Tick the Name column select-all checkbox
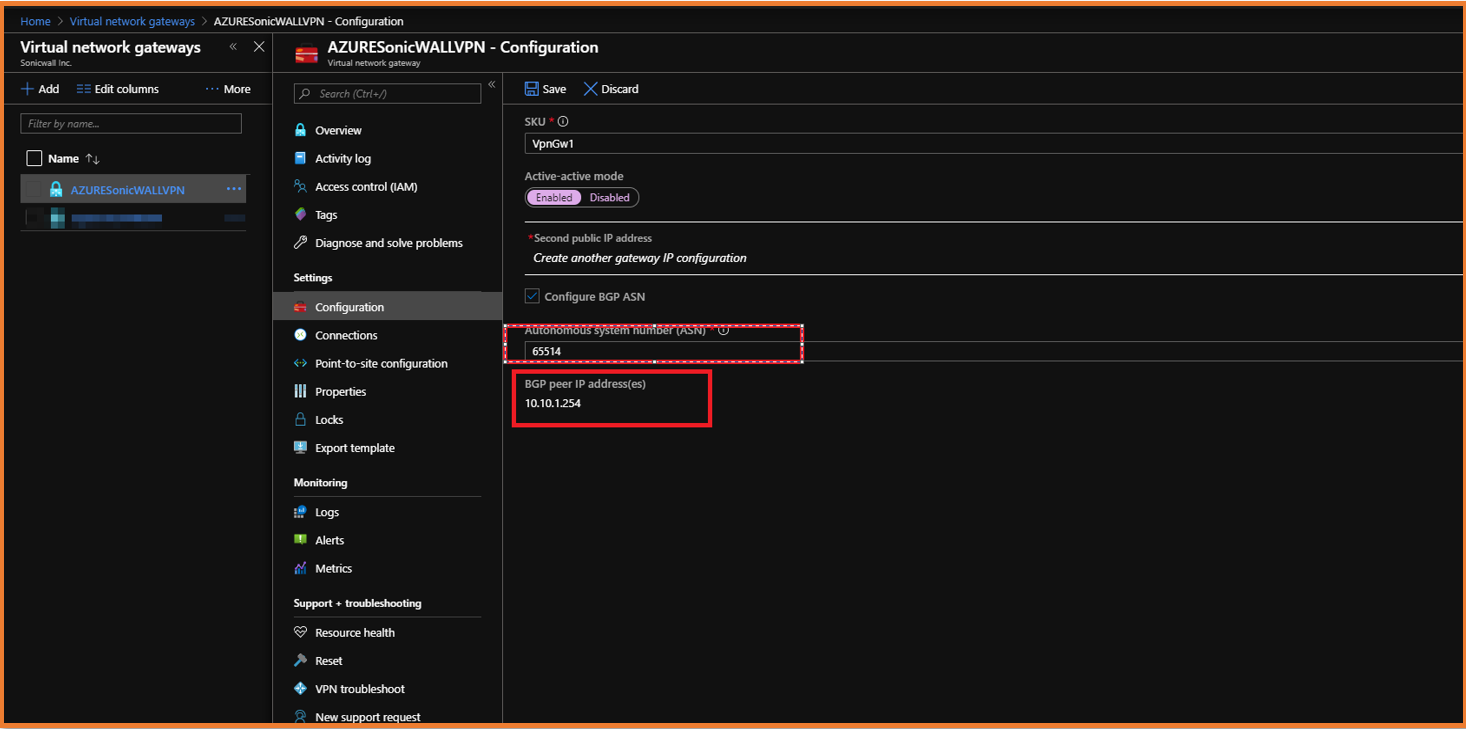Viewport: 1466px width, 729px height. point(34,158)
